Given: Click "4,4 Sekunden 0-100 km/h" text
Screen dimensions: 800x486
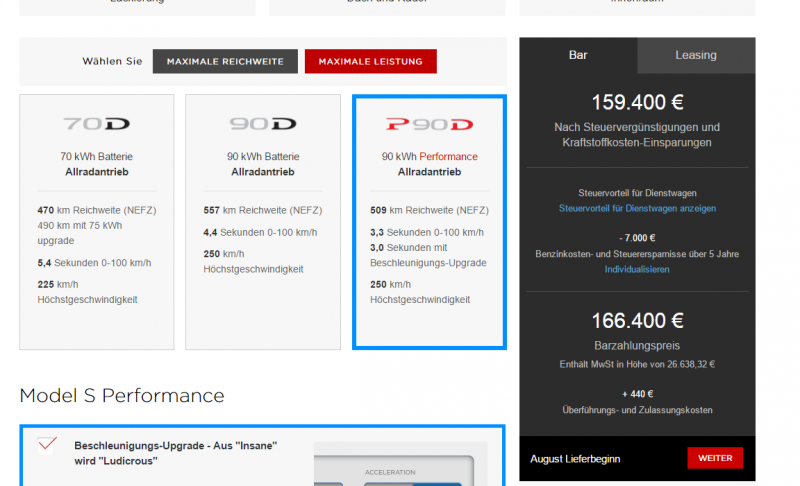Looking at the screenshot, I should (x=260, y=233).
